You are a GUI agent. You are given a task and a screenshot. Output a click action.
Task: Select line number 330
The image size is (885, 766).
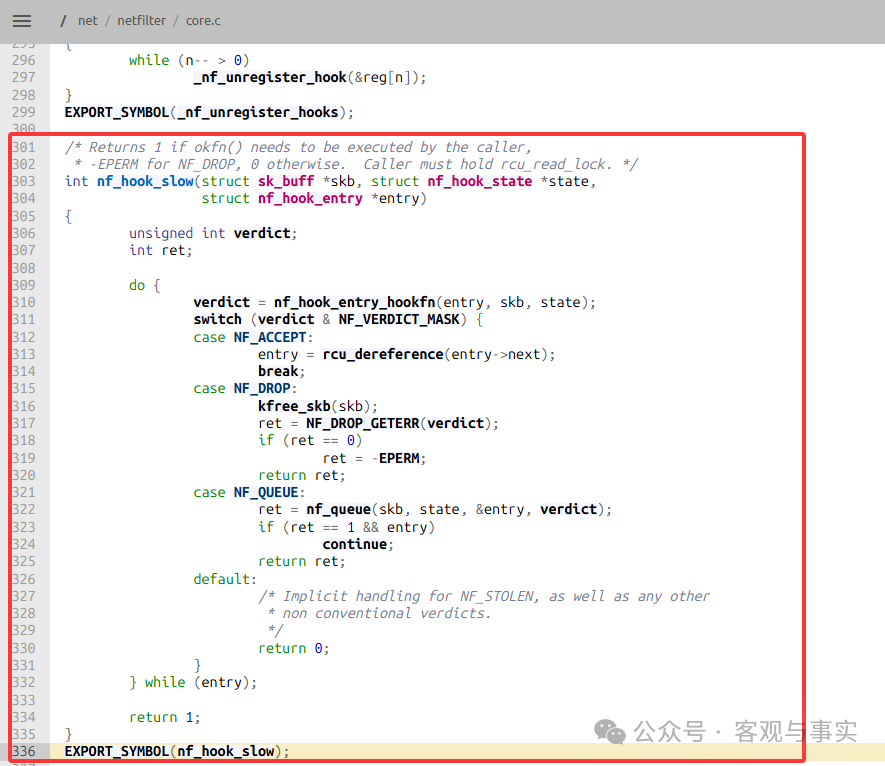click(24, 649)
